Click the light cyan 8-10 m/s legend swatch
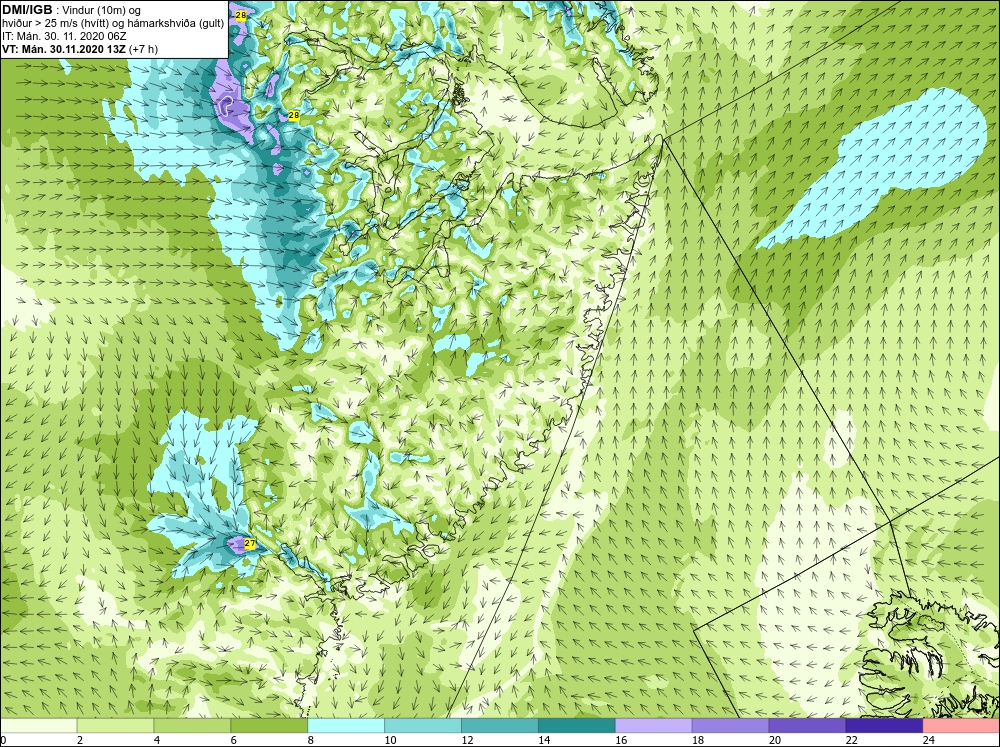Image resolution: width=1000 pixels, height=747 pixels. 346,726
